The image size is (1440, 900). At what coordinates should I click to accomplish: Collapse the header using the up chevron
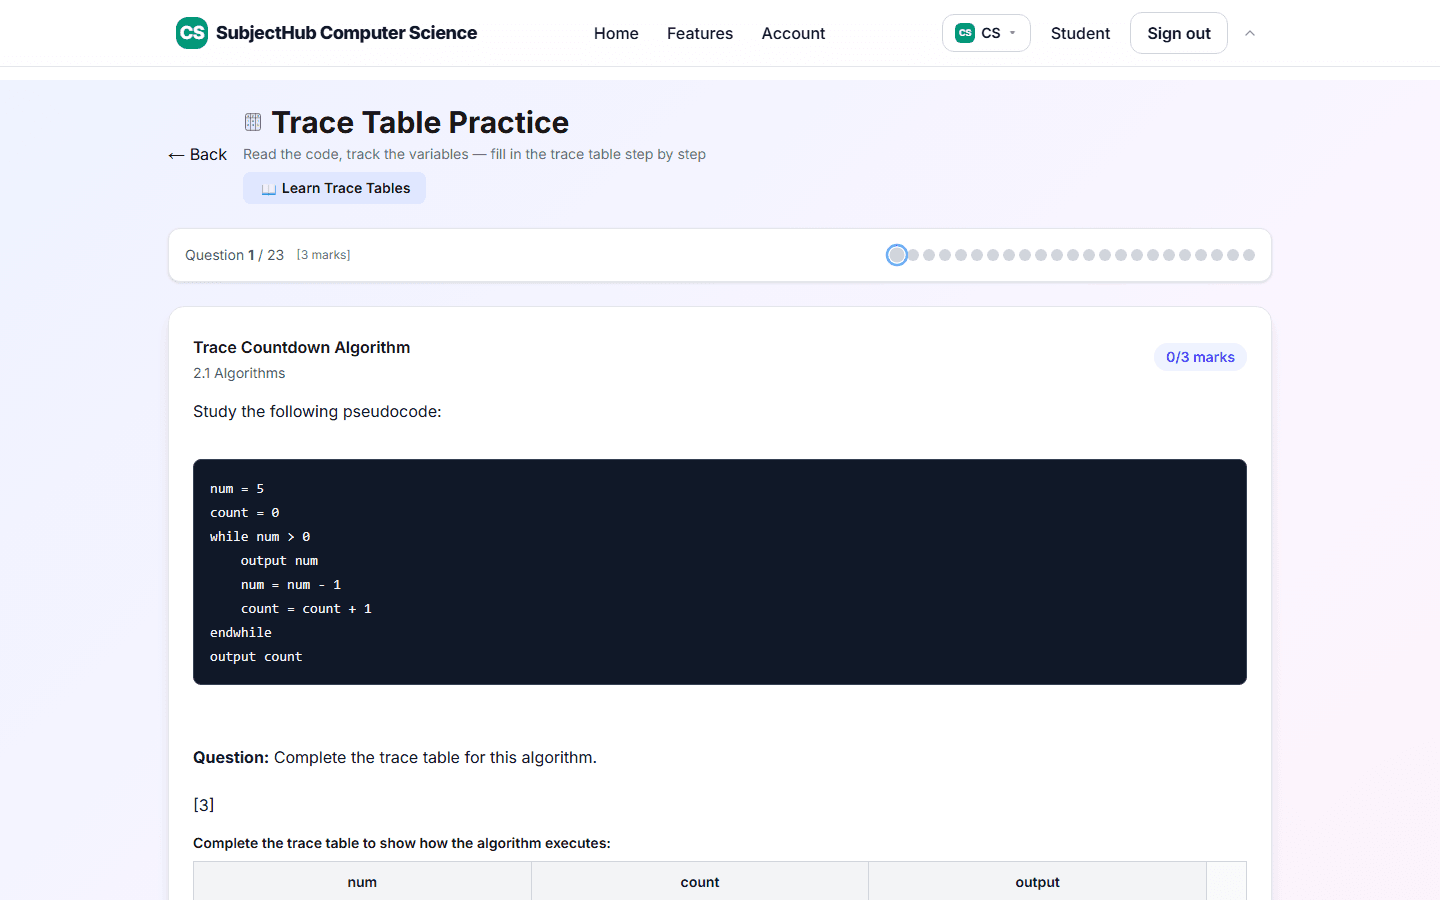point(1250,33)
